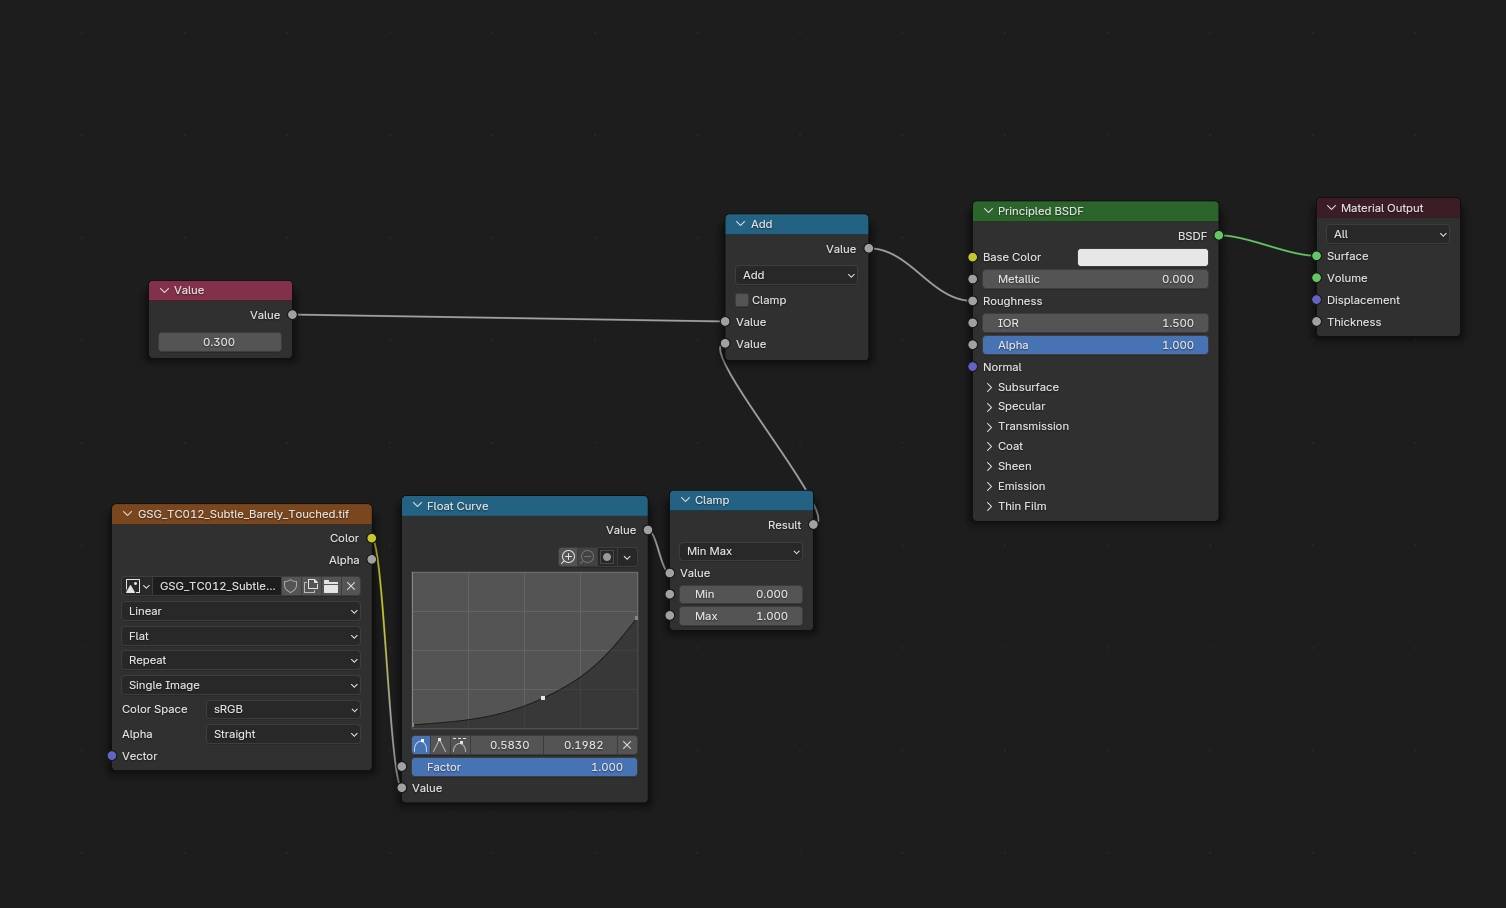Screen dimensions: 1506x908
Task: Open Straight alpha mode dropdown
Action: pos(283,734)
